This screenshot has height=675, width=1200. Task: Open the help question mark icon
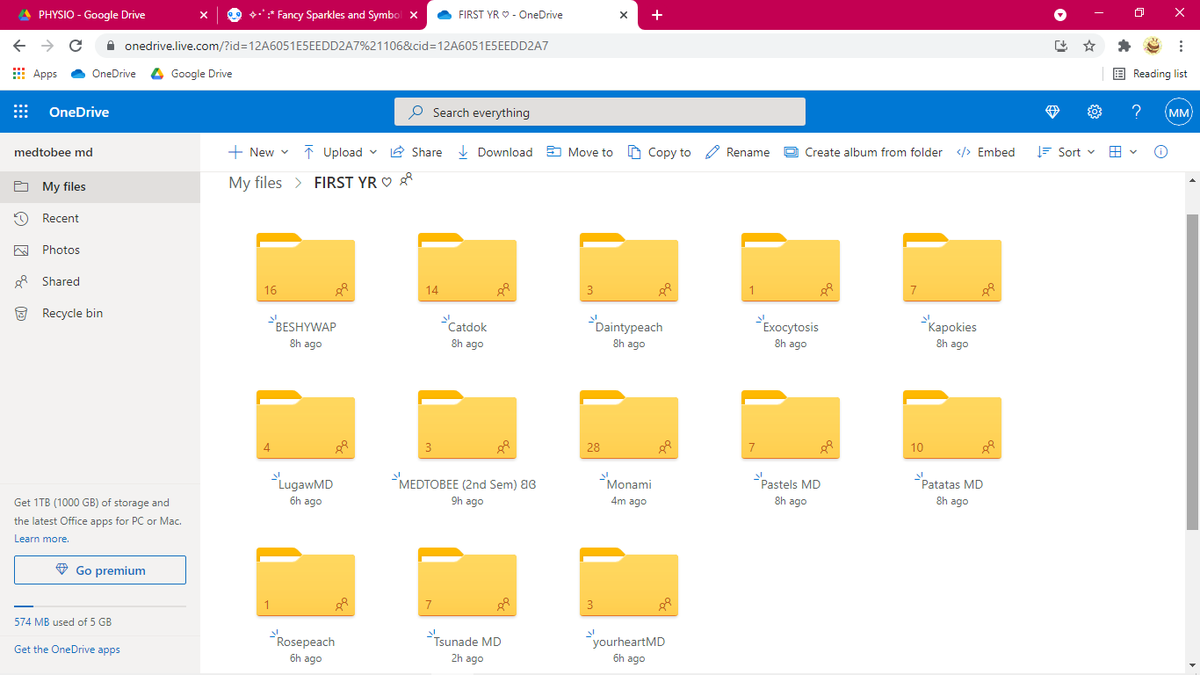[x=1136, y=112]
